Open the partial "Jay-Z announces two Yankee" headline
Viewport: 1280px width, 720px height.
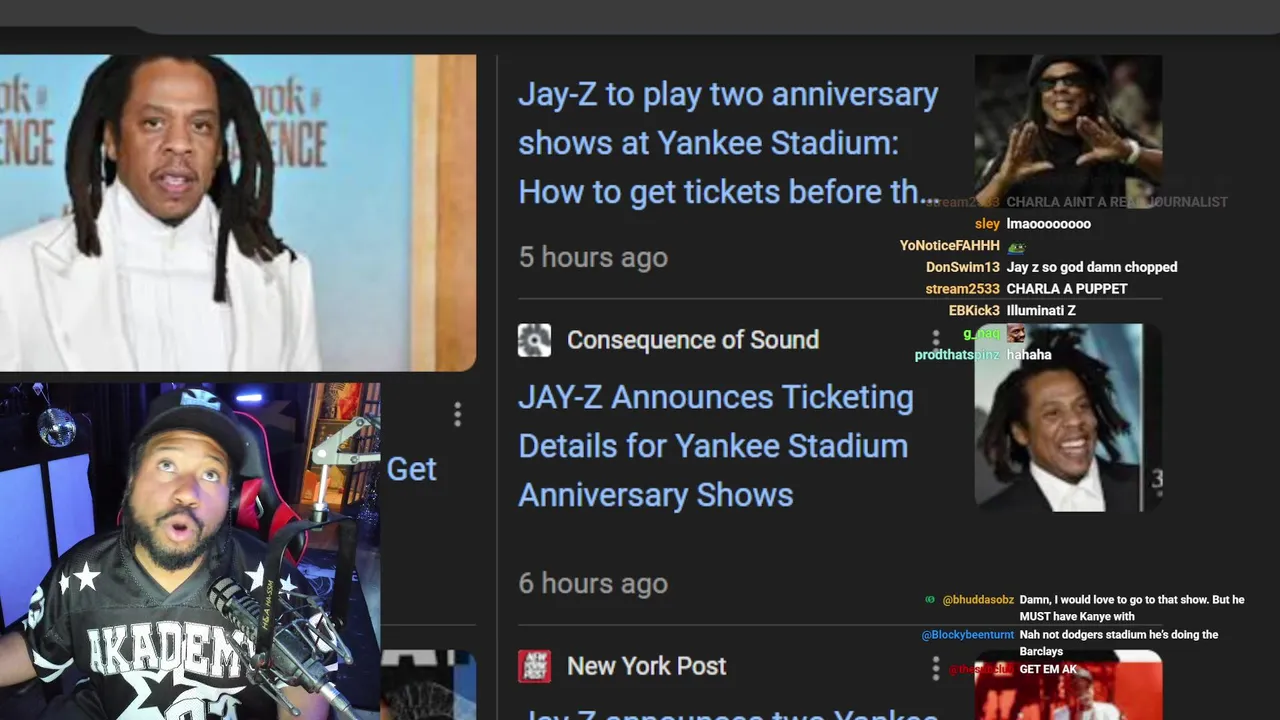click(730, 713)
